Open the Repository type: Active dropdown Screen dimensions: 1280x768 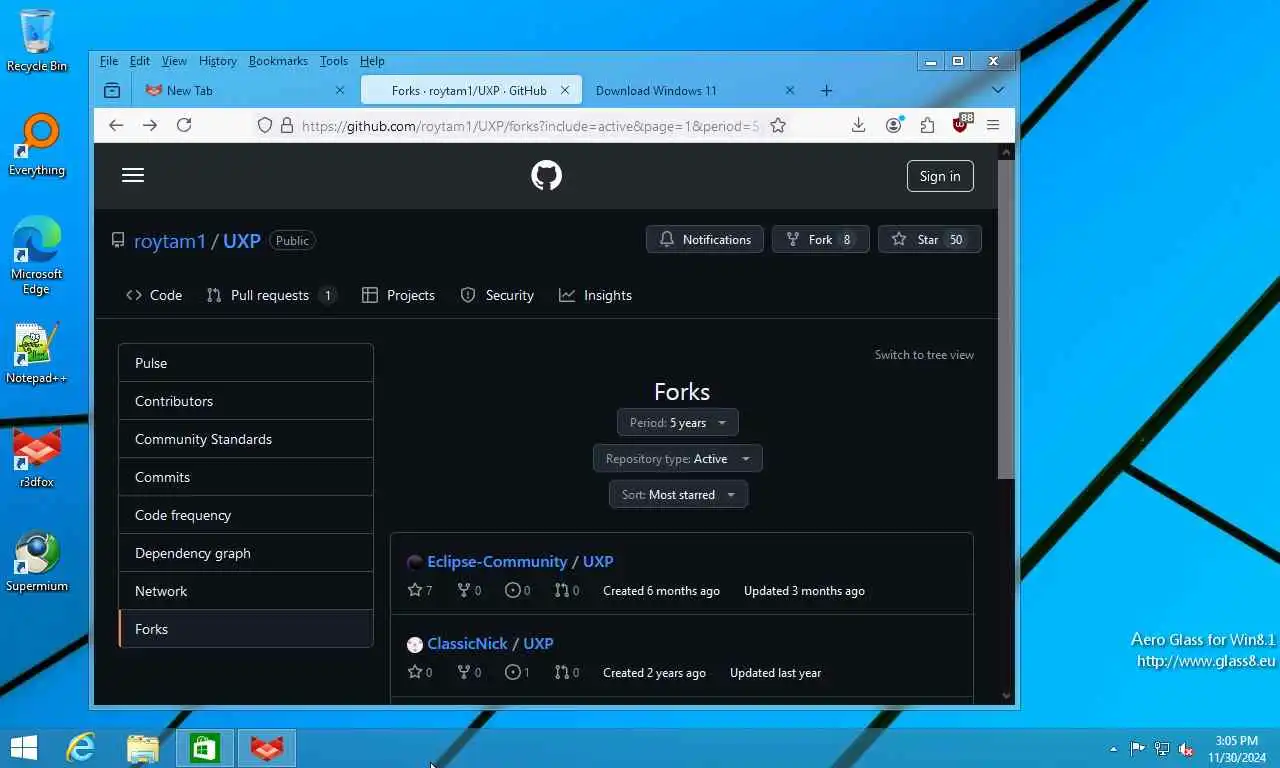pyautogui.click(x=678, y=459)
